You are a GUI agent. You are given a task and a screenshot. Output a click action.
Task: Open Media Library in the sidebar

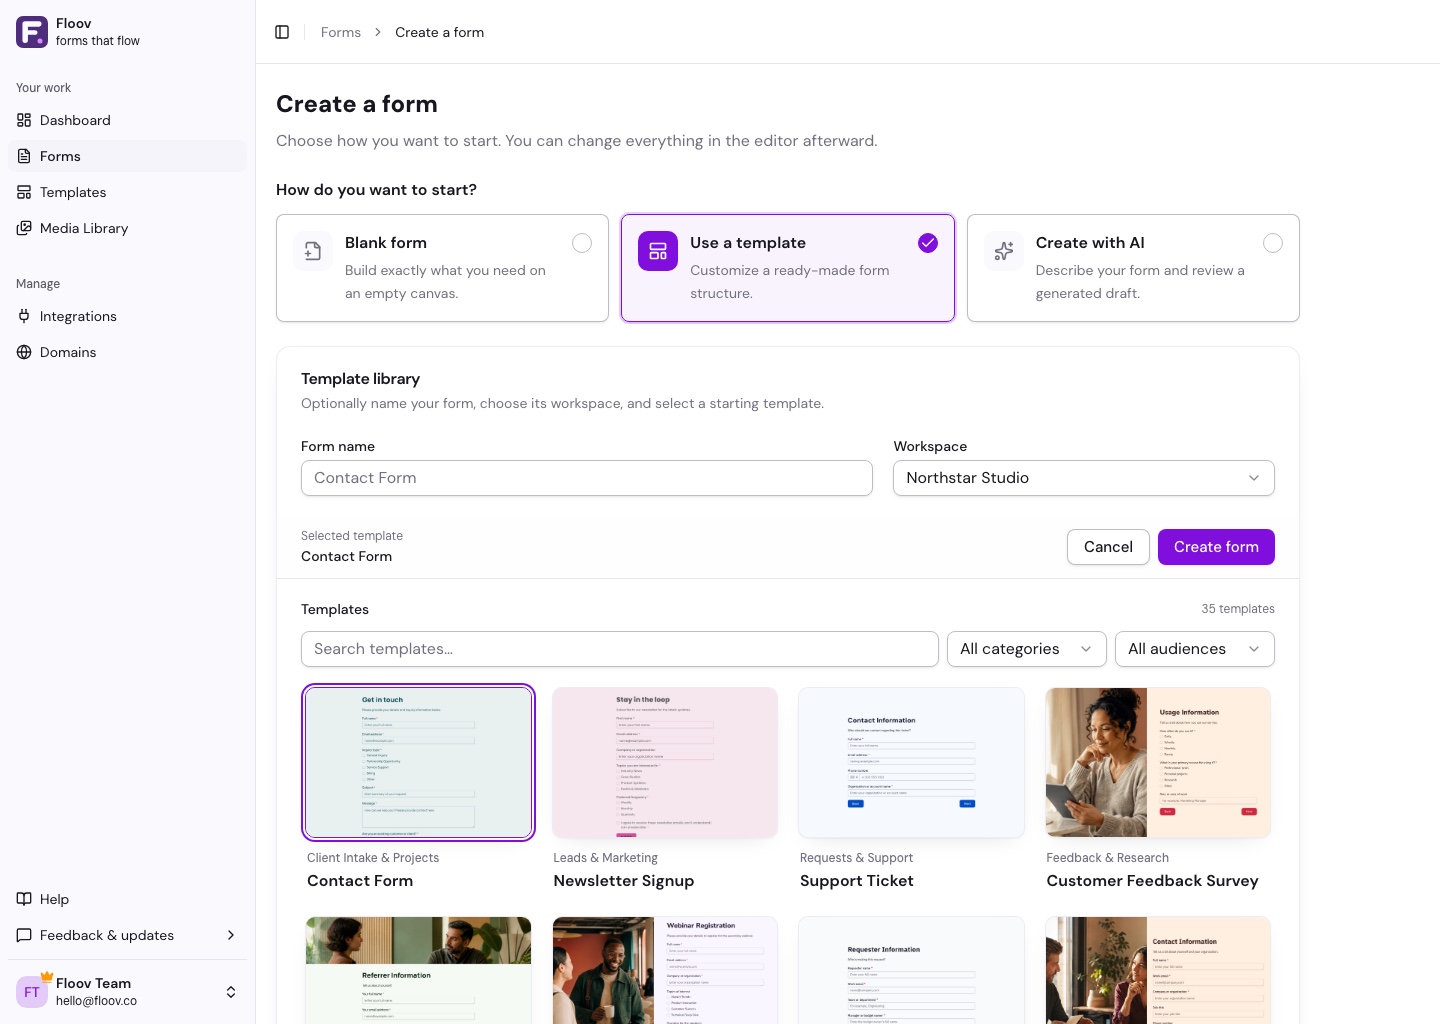click(128, 228)
